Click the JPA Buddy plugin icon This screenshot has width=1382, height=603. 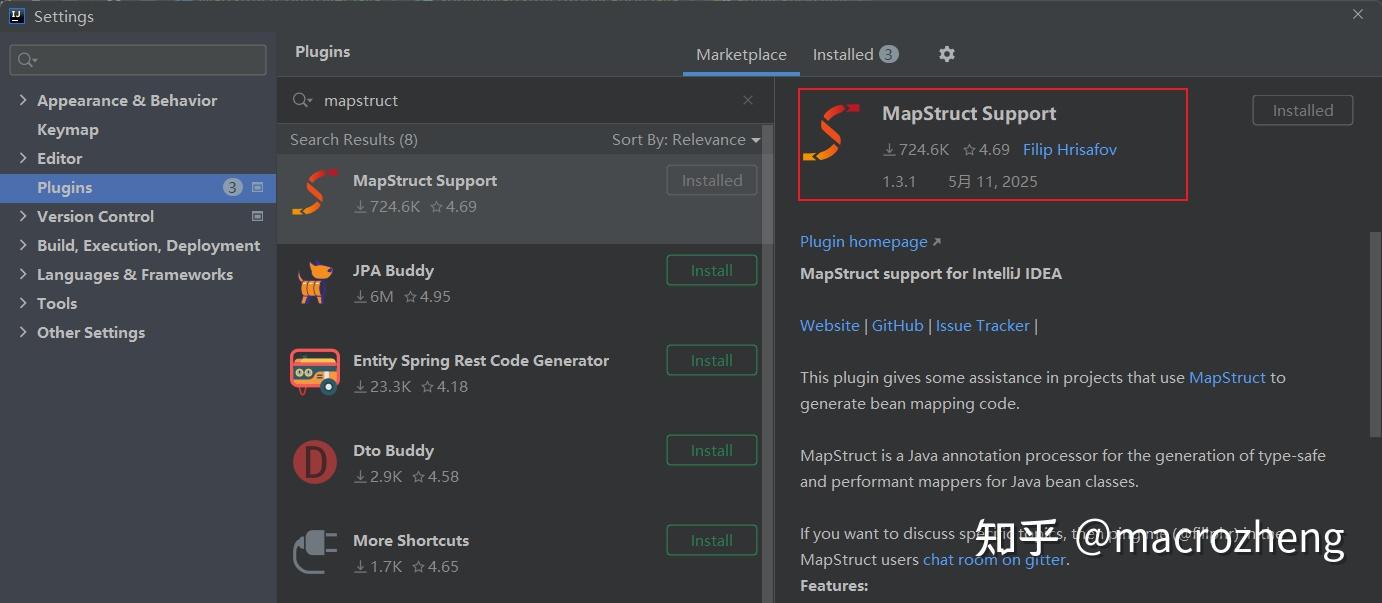click(315, 283)
